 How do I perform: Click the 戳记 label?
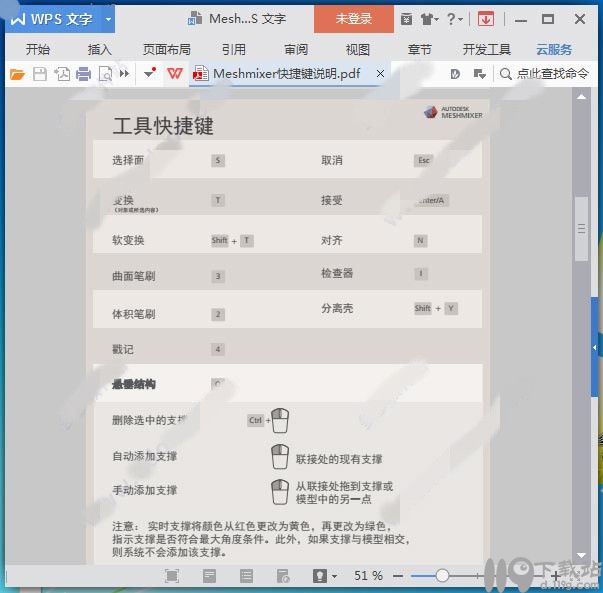pos(123,349)
